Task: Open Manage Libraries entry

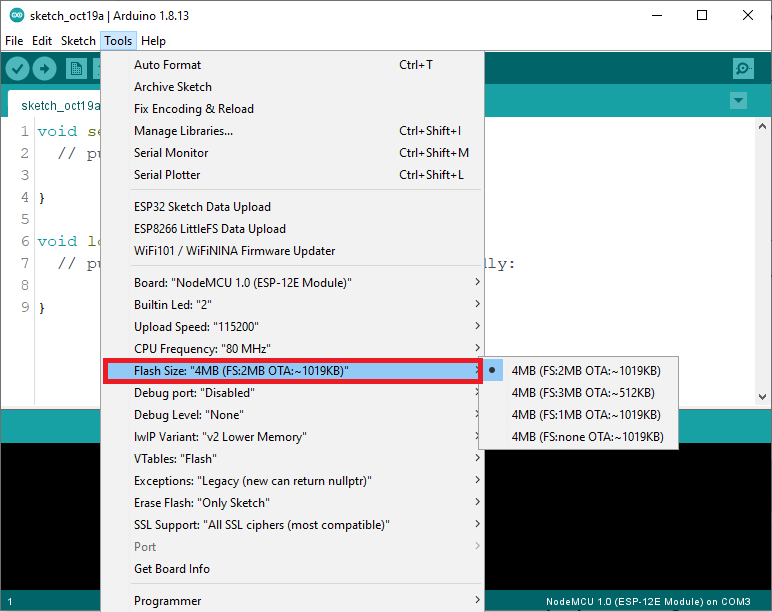Action: [183, 131]
